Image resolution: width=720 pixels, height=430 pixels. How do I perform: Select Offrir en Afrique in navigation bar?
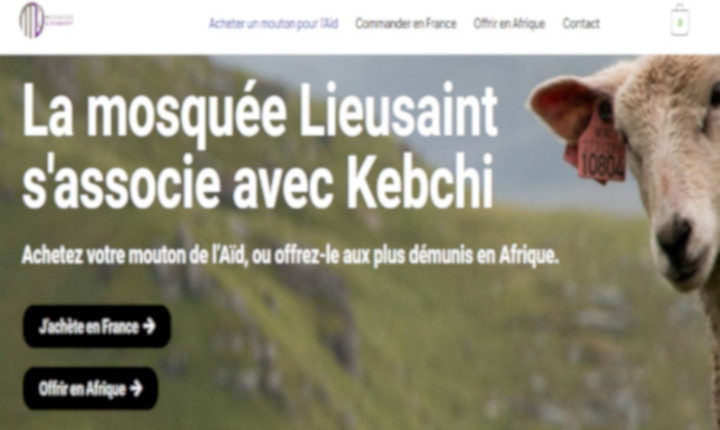510,23
